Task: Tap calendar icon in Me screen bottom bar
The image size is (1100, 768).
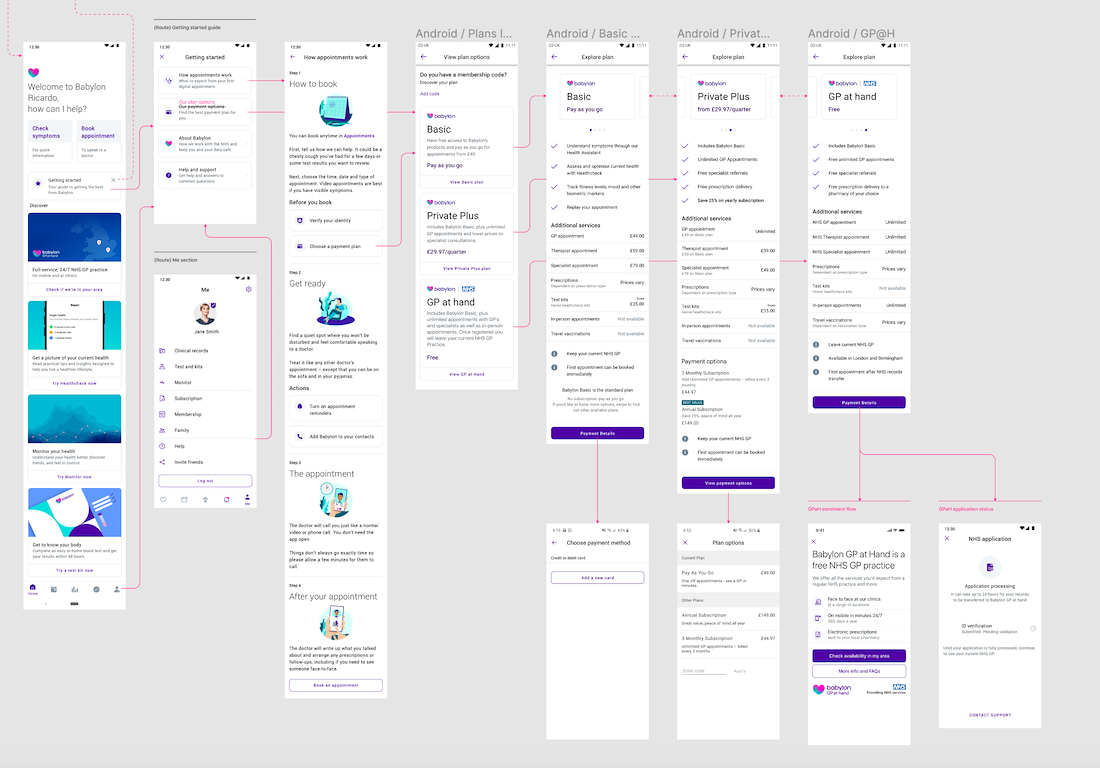Action: click(185, 499)
